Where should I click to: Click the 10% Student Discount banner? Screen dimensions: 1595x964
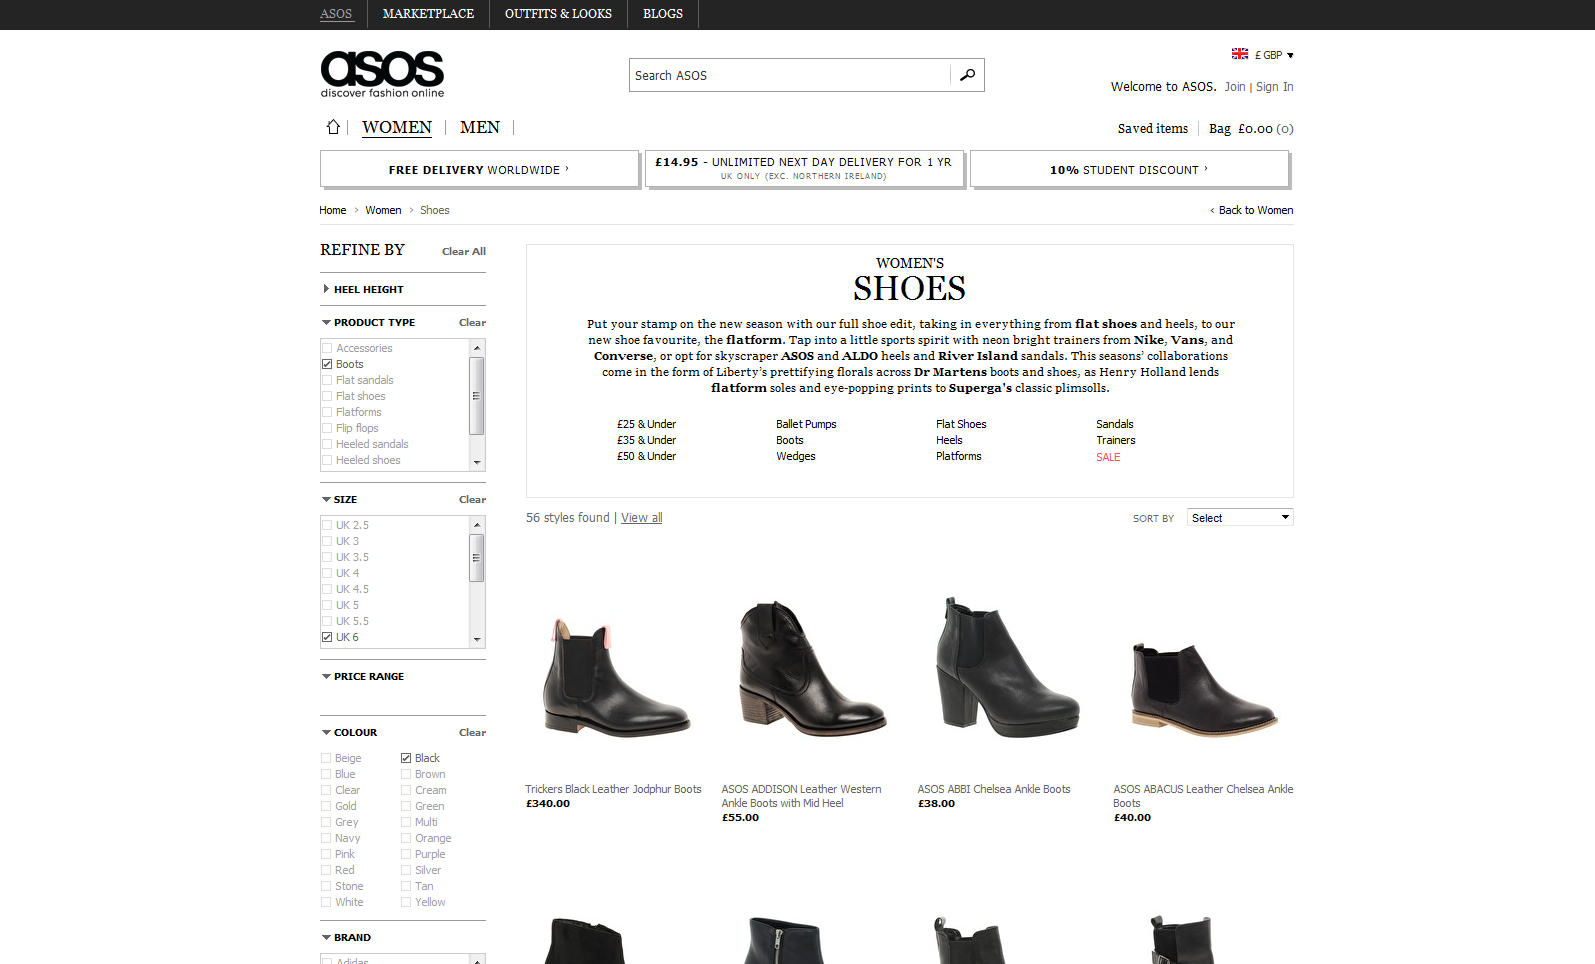1129,169
